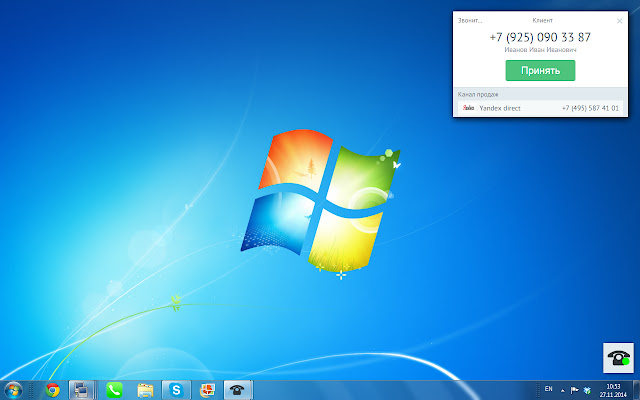Open the orange image app in the taskbar
The width and height of the screenshot is (640, 400).
207,390
